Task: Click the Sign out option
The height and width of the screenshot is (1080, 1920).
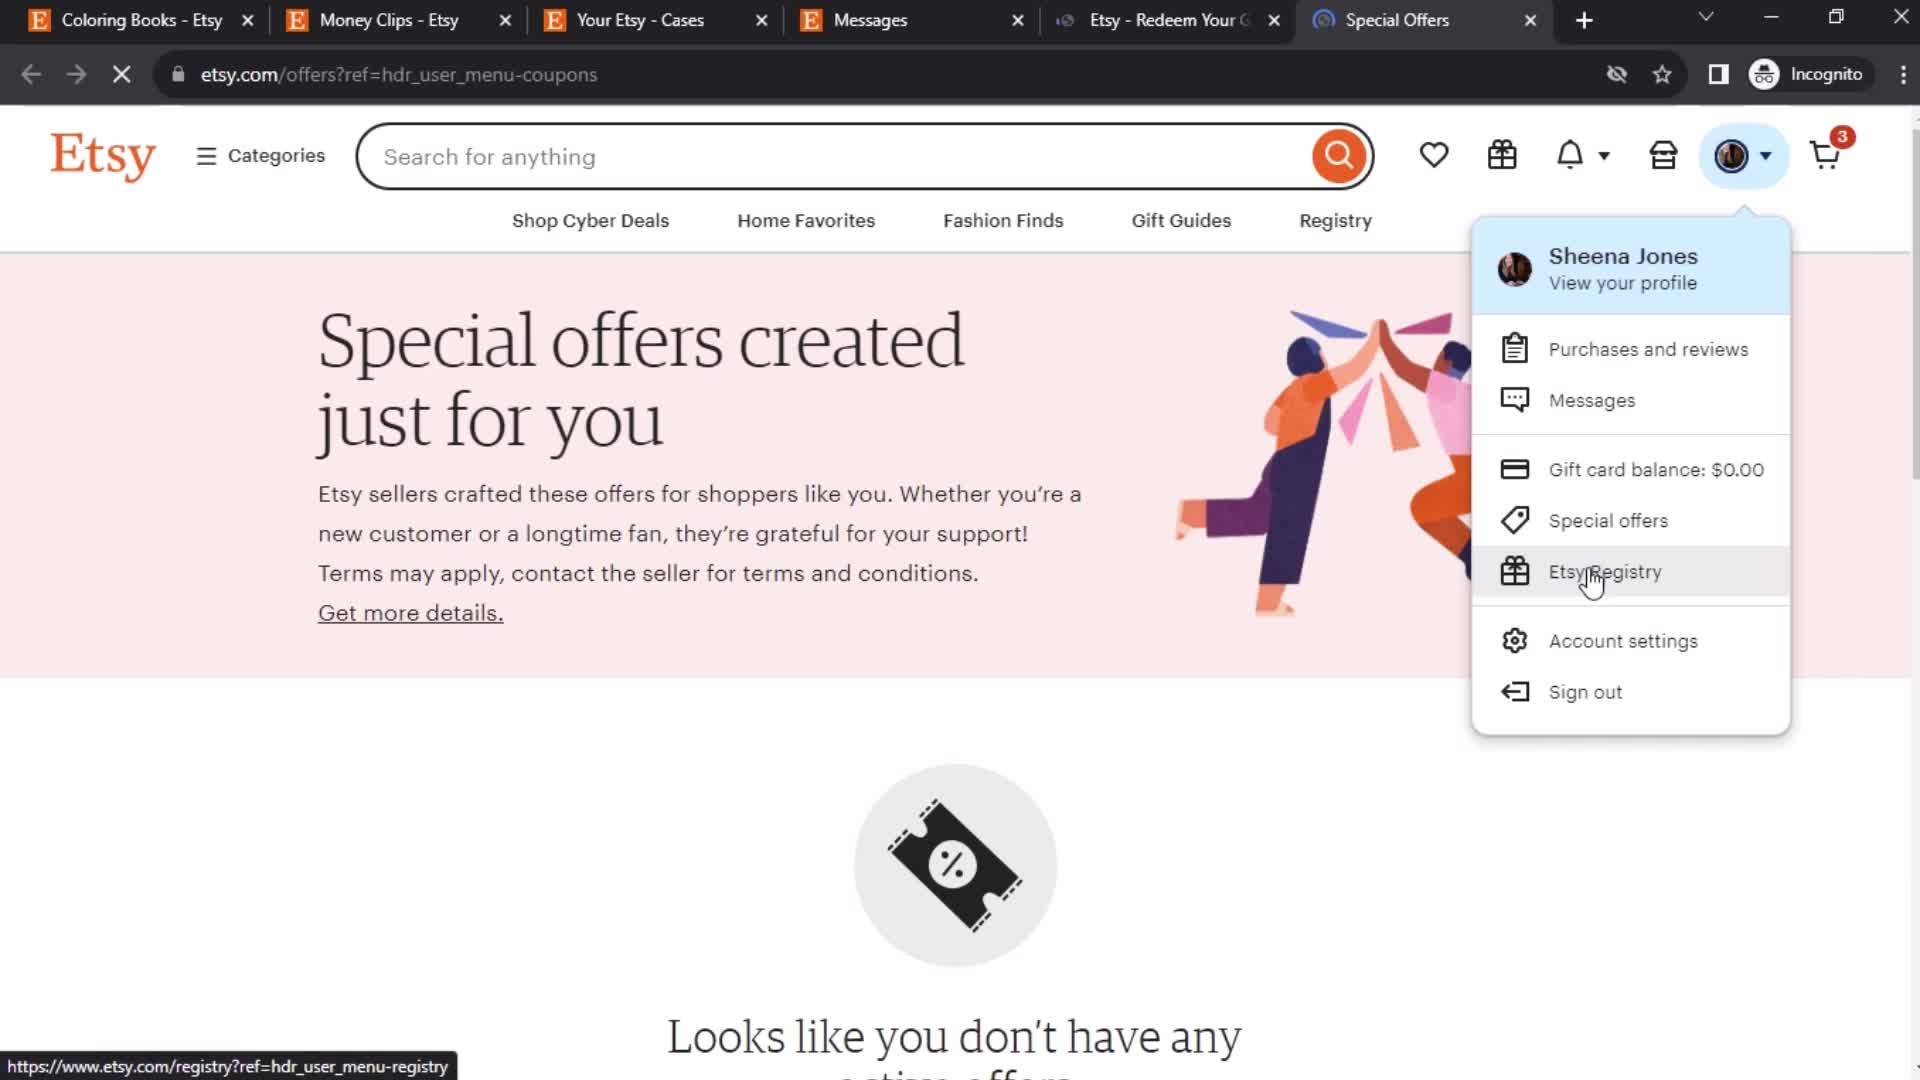Action: click(x=1585, y=691)
